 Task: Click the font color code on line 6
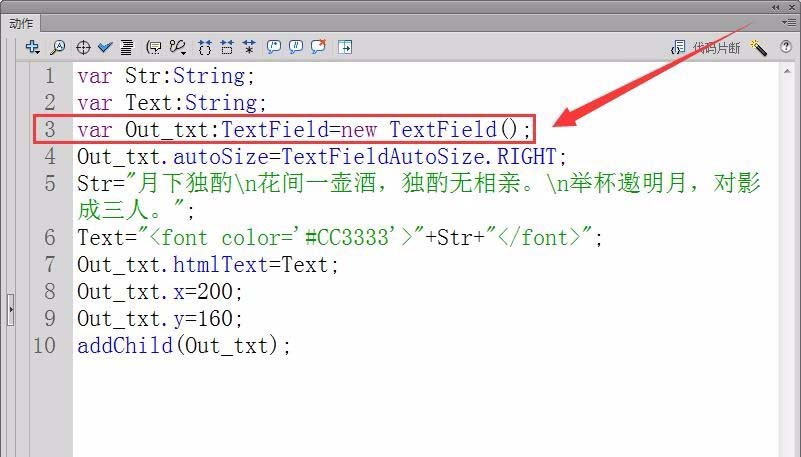click(340, 237)
